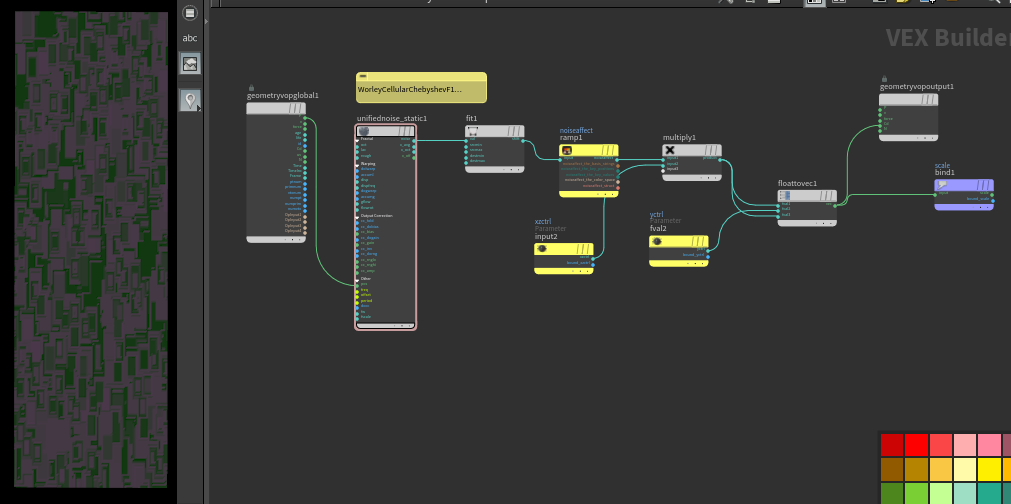The width and height of the screenshot is (1011, 504).
Task: Click the fval2 parameter node icon
Action: coord(658,241)
